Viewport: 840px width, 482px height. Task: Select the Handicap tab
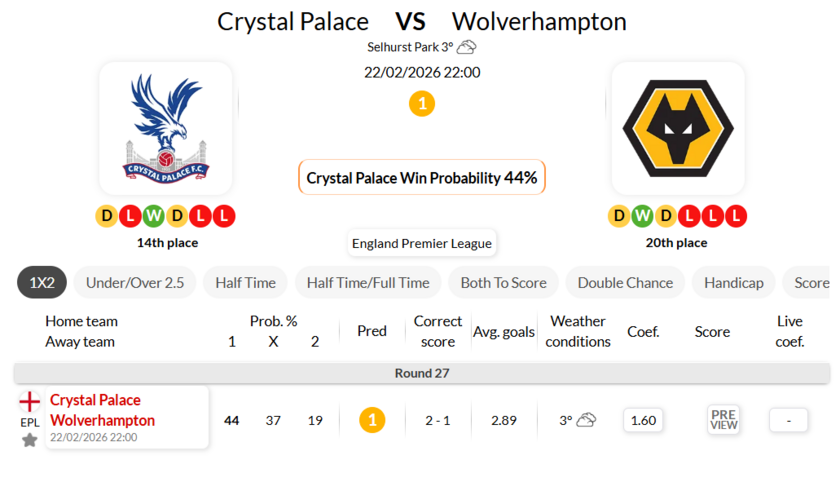pos(733,283)
